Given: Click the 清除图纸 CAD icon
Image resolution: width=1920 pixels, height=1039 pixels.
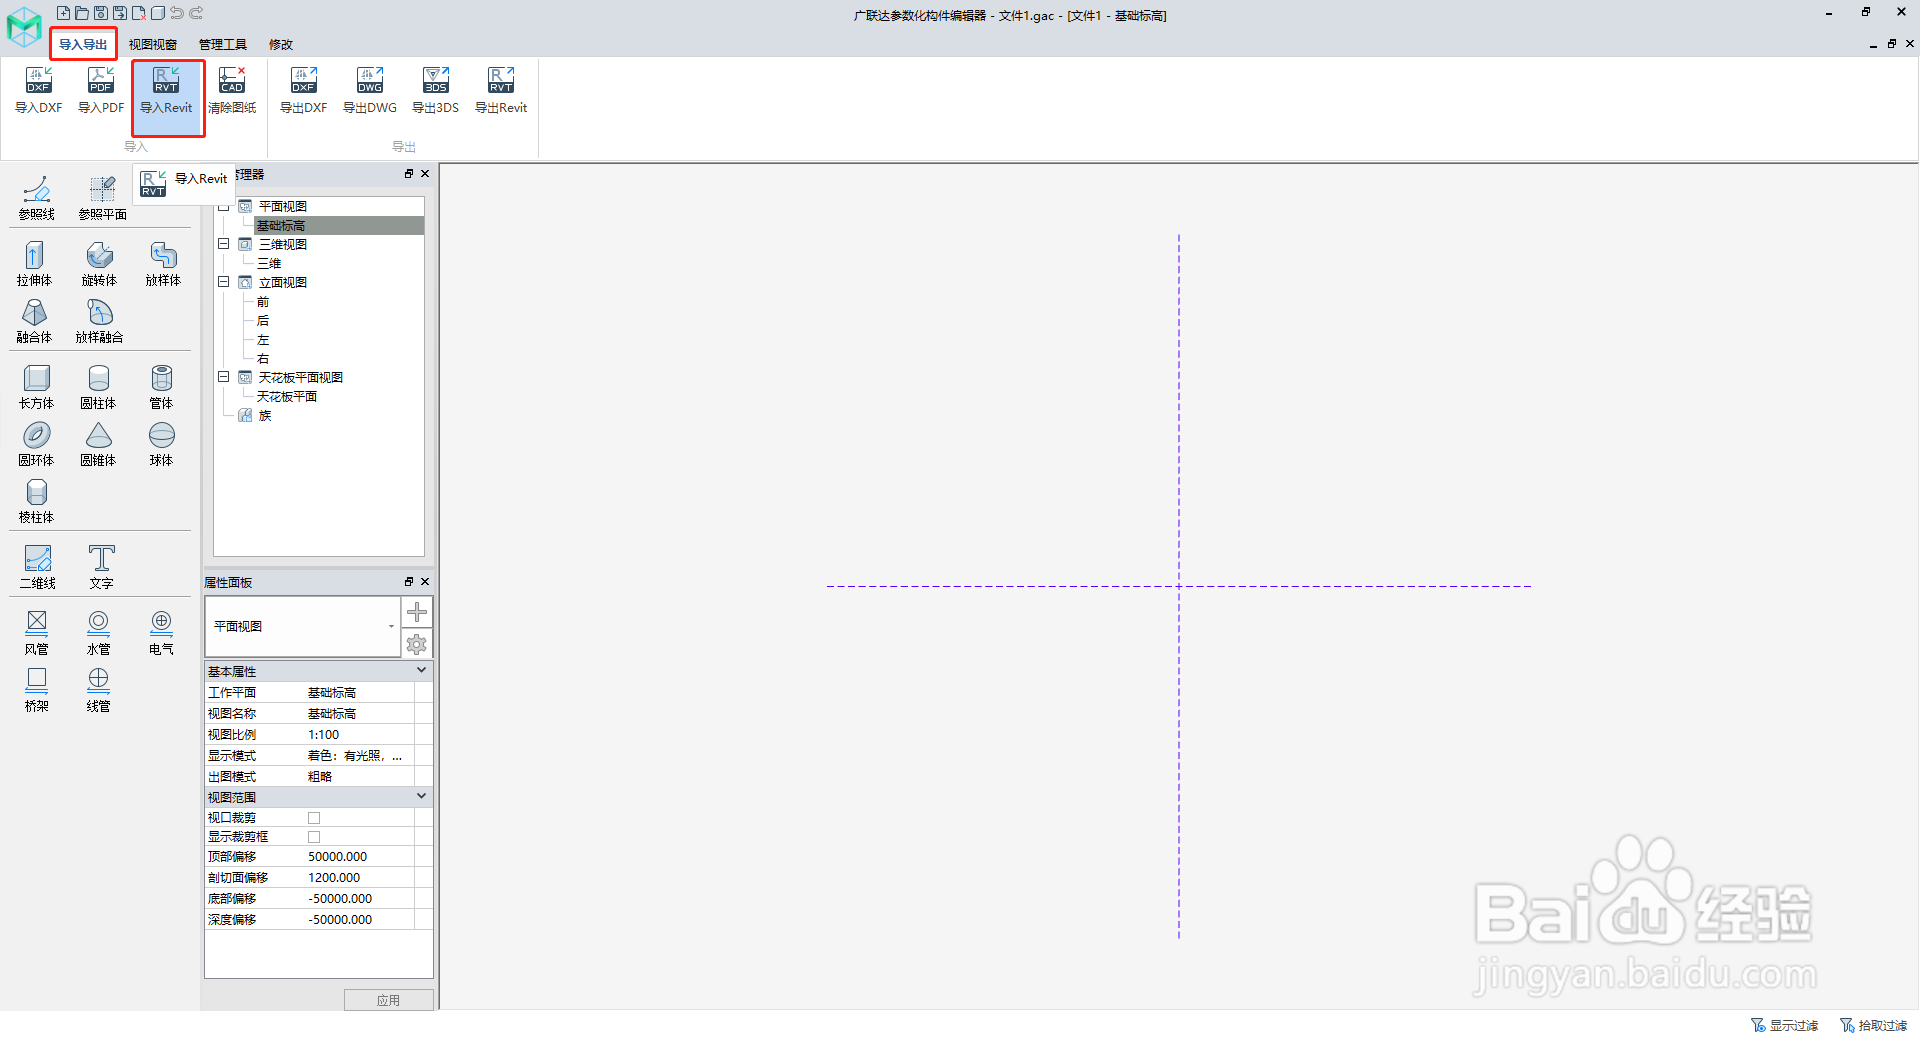Looking at the screenshot, I should click(x=232, y=81).
